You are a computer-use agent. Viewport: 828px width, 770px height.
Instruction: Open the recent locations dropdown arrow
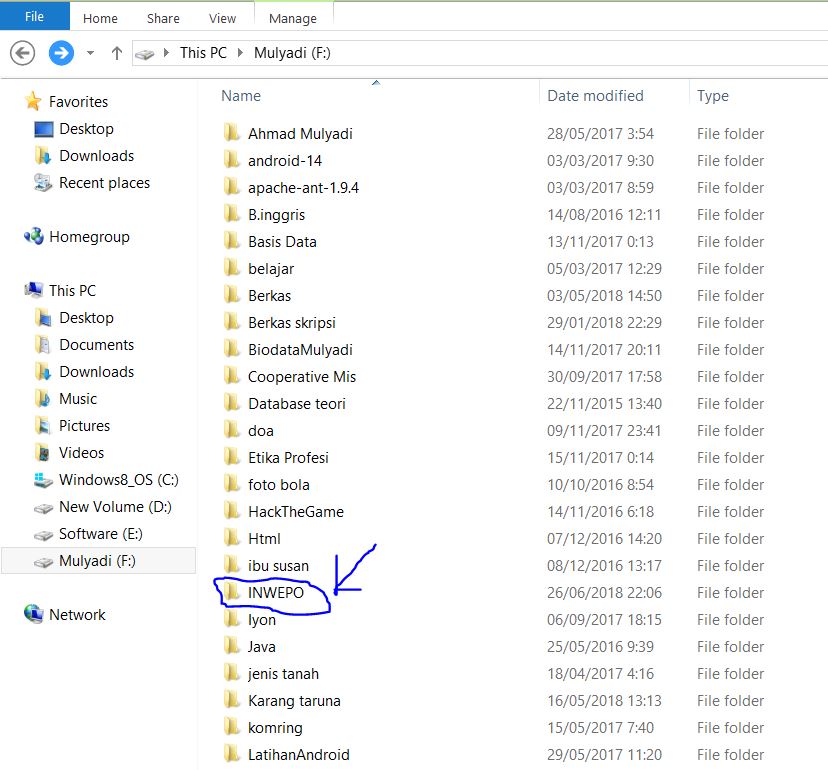90,53
